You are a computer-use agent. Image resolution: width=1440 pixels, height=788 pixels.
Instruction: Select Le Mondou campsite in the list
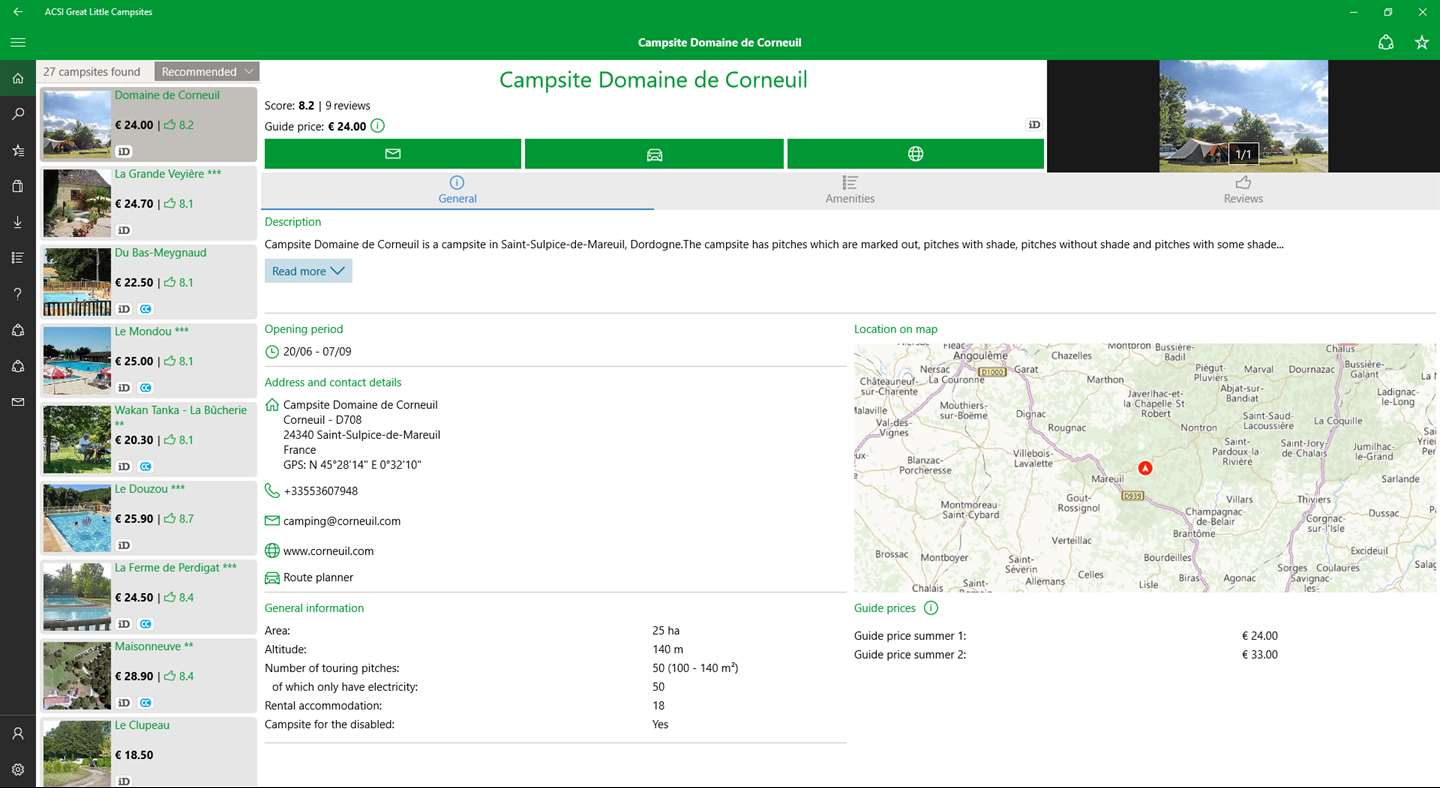click(x=148, y=361)
